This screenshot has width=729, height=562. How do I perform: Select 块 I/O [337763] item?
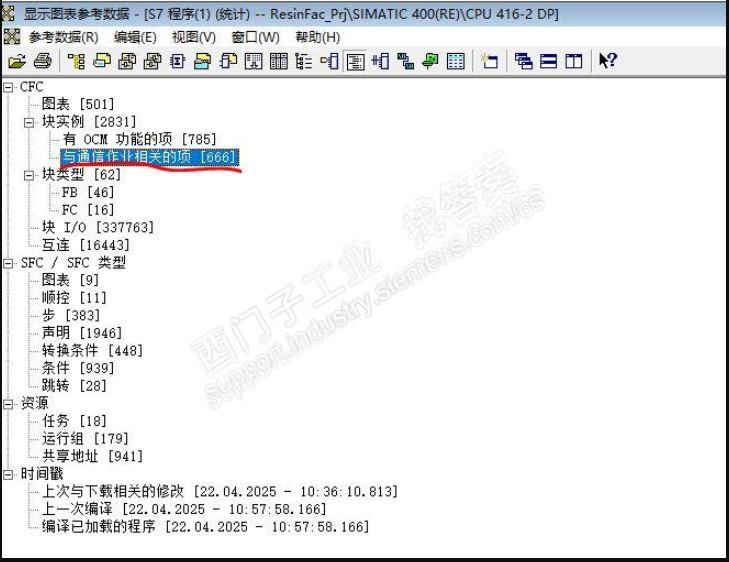pyautogui.click(x=98, y=227)
